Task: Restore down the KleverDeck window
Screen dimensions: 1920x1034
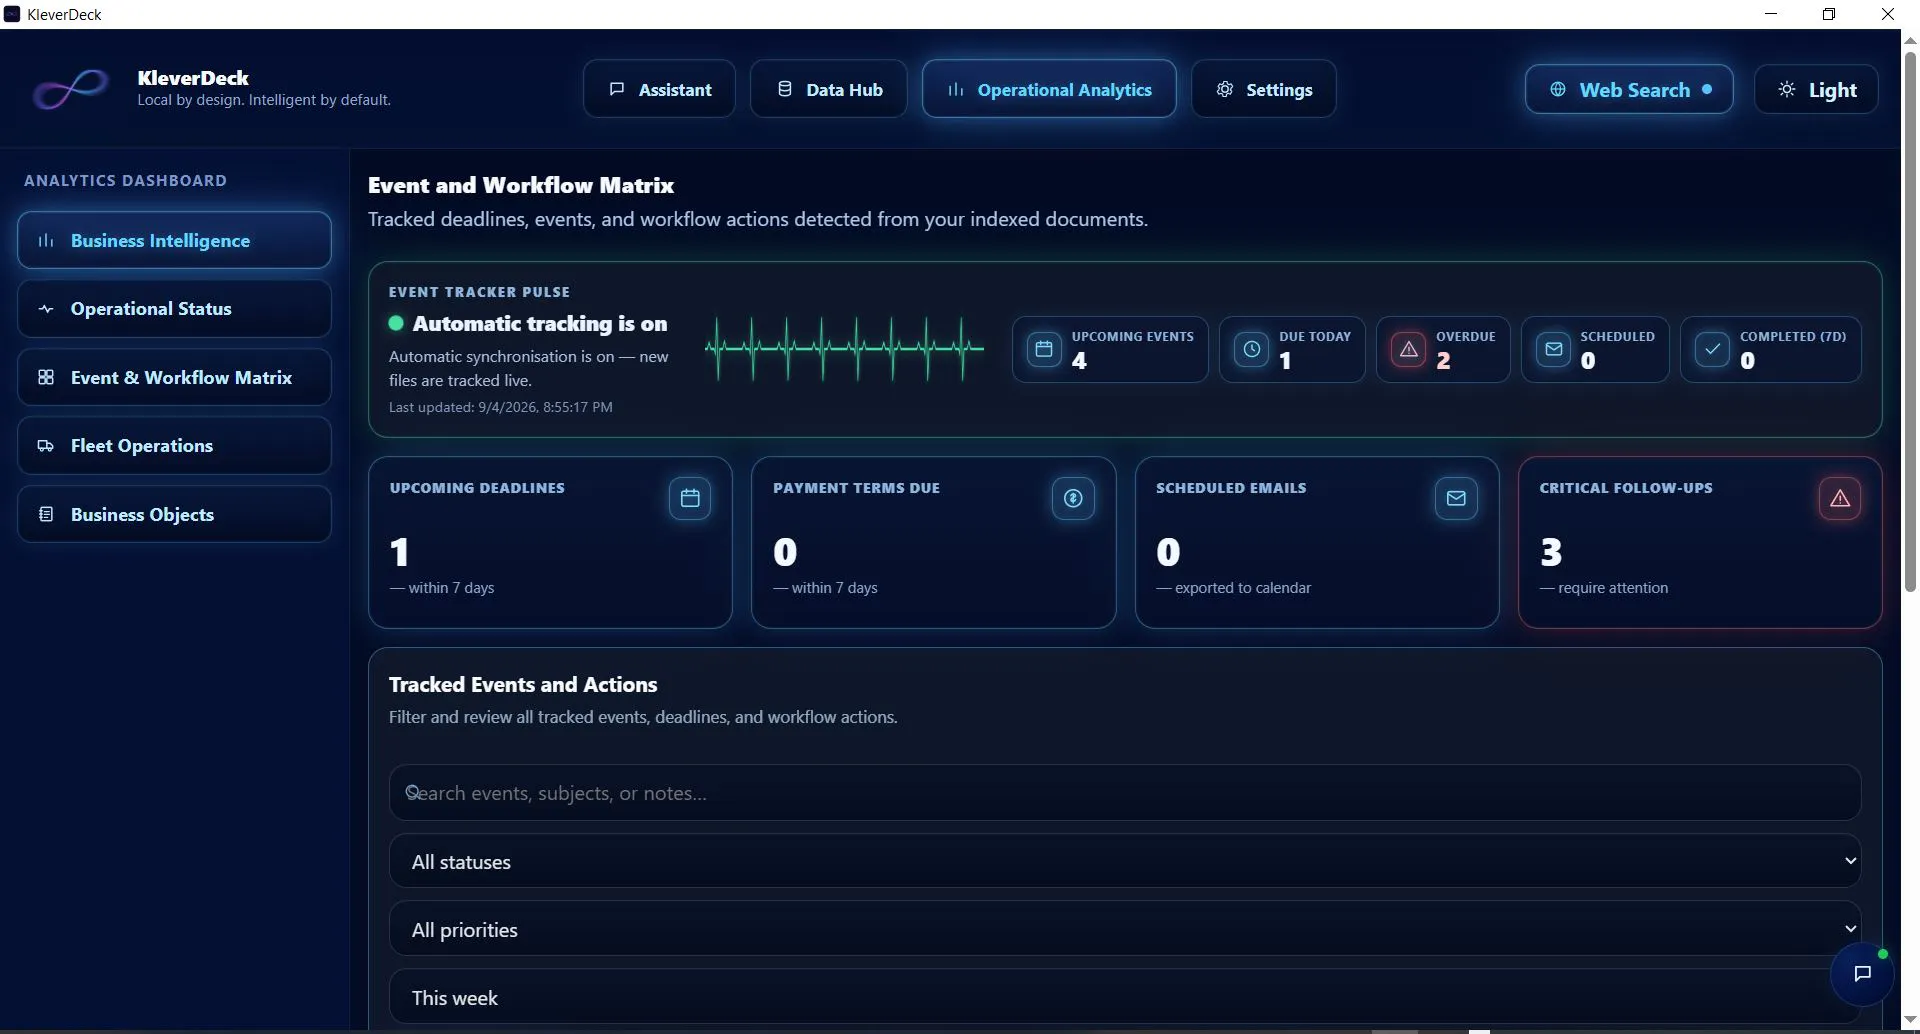Action: (x=1829, y=14)
